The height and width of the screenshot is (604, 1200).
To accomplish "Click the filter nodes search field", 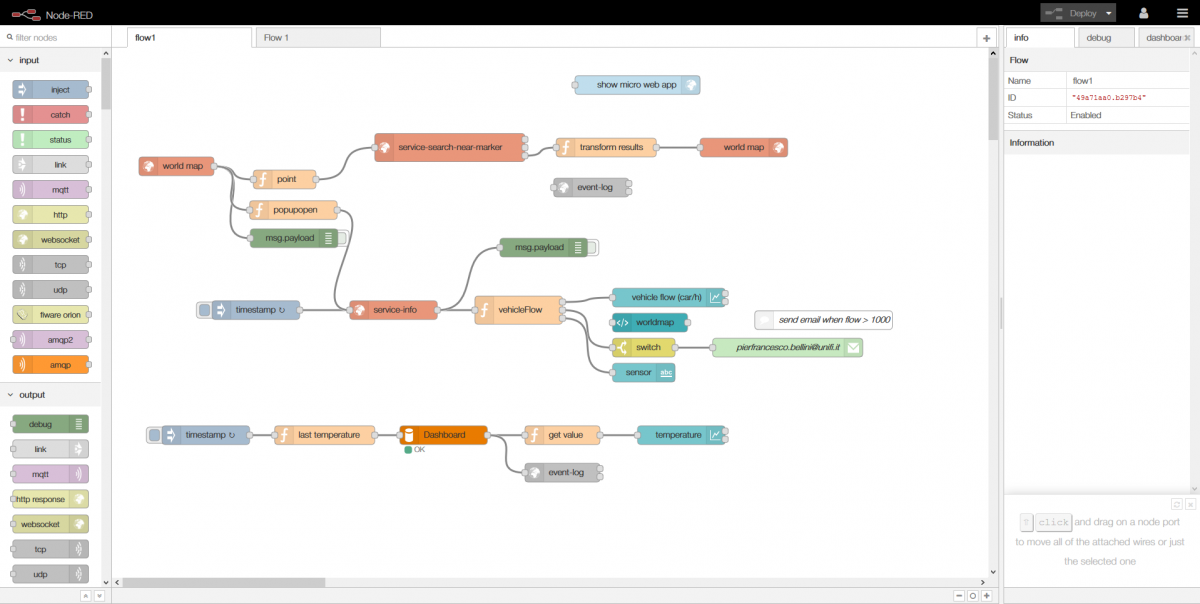I will [56, 38].
